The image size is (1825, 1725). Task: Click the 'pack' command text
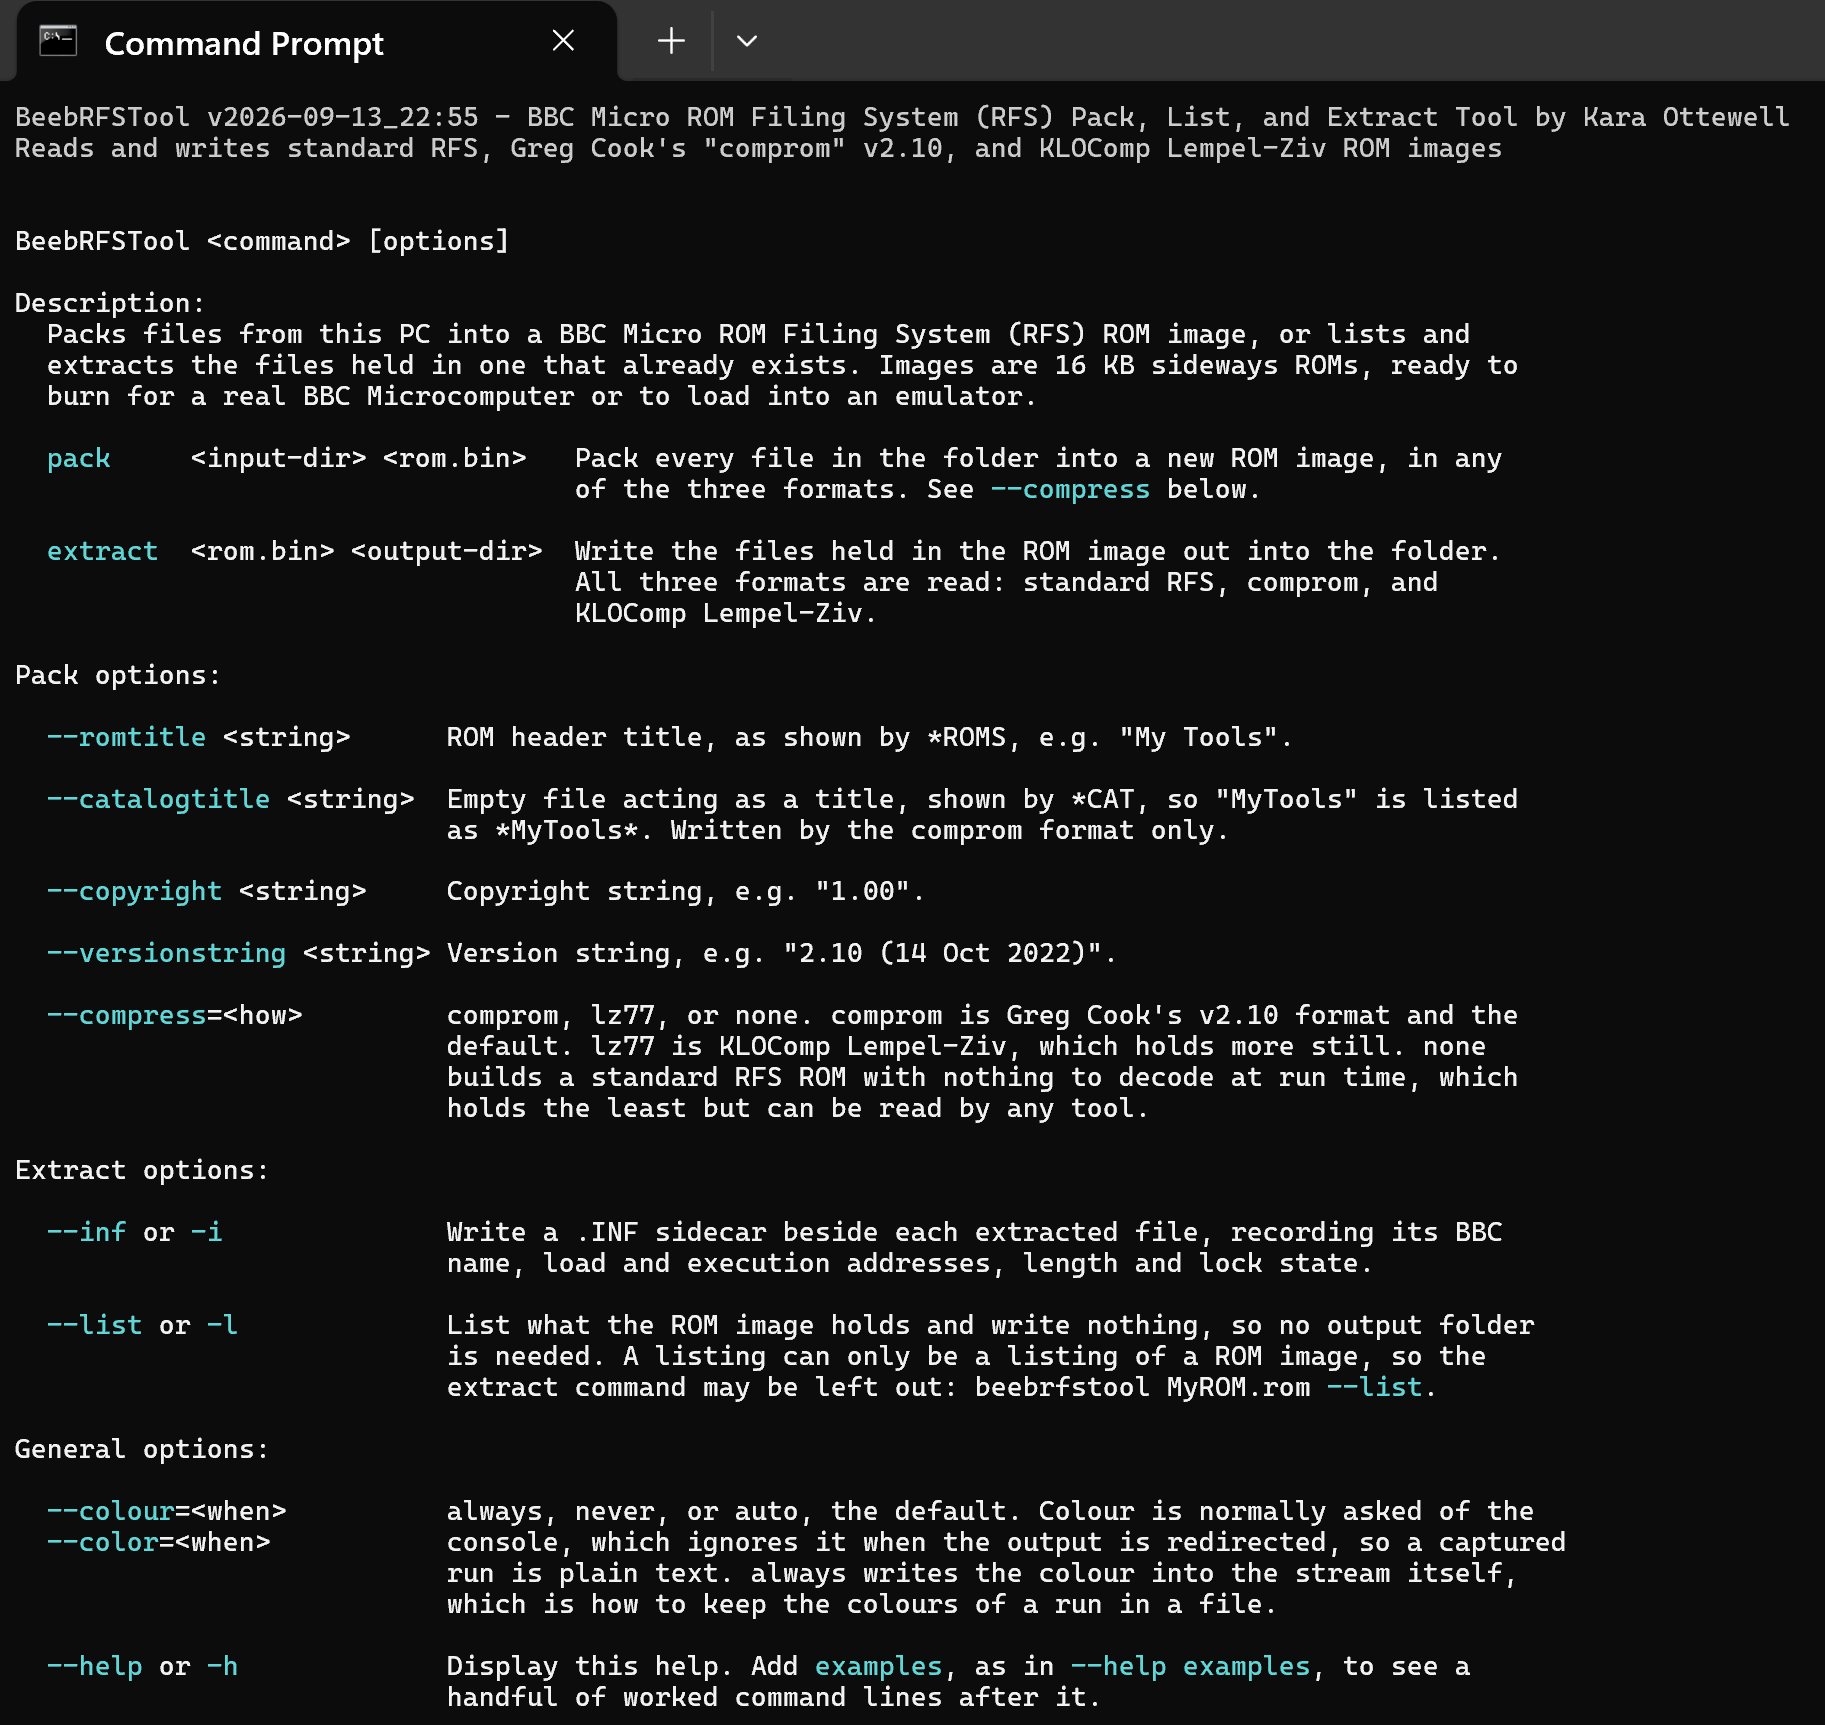coord(79,459)
